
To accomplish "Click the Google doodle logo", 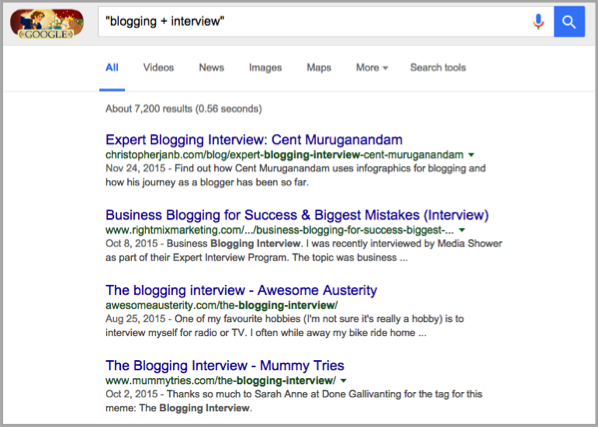I will point(47,24).
